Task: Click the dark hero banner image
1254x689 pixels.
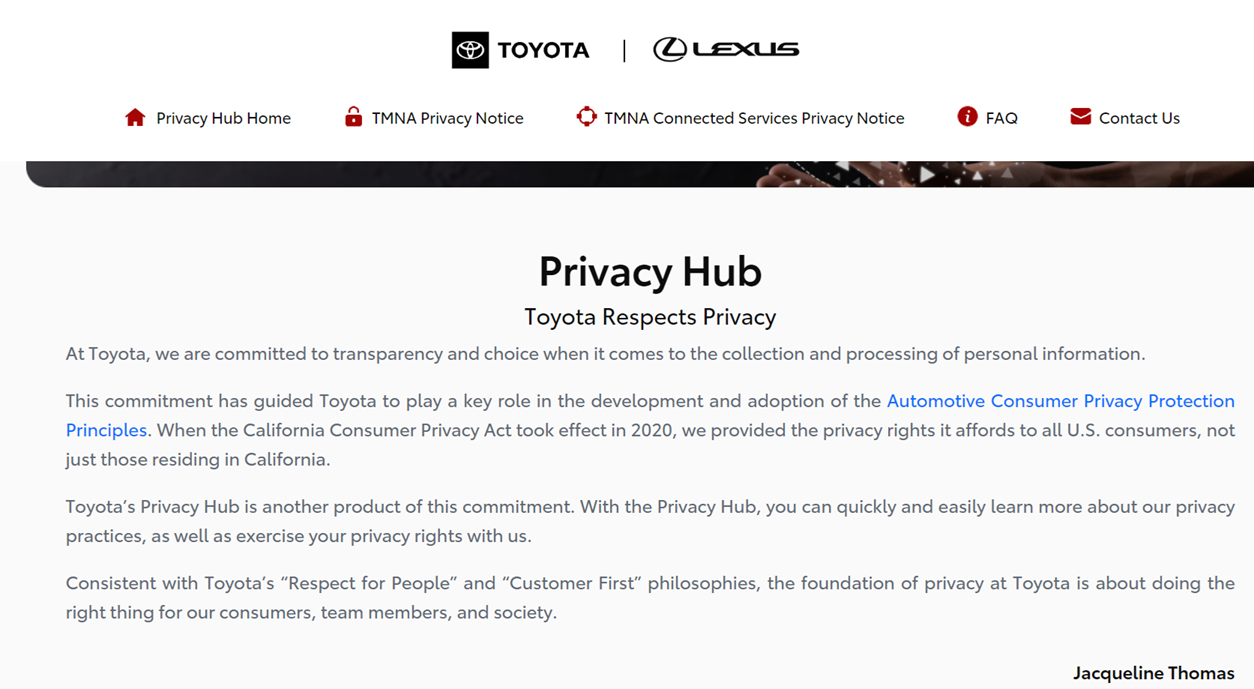Action: pyautogui.click(x=640, y=174)
